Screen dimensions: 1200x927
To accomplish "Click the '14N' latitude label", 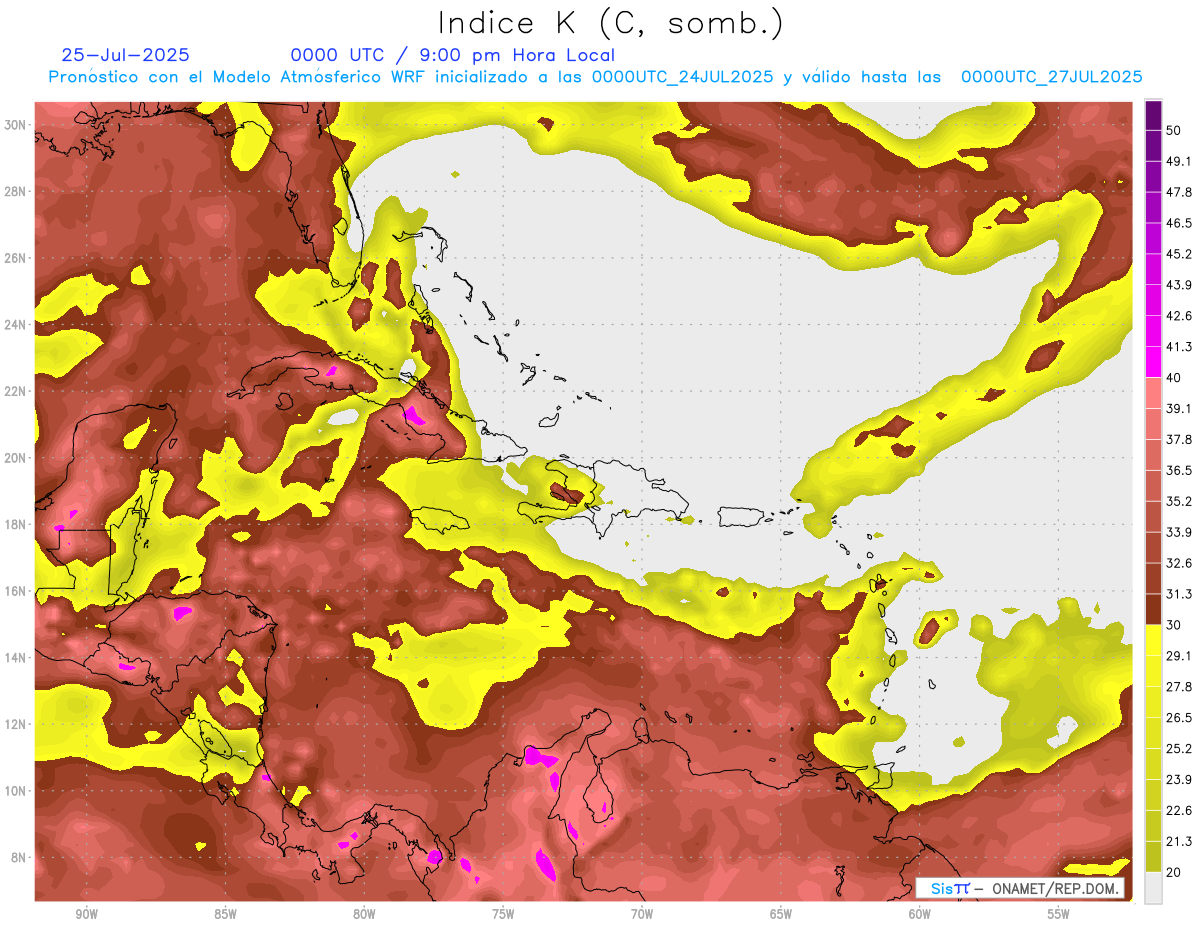I will click(x=16, y=658).
